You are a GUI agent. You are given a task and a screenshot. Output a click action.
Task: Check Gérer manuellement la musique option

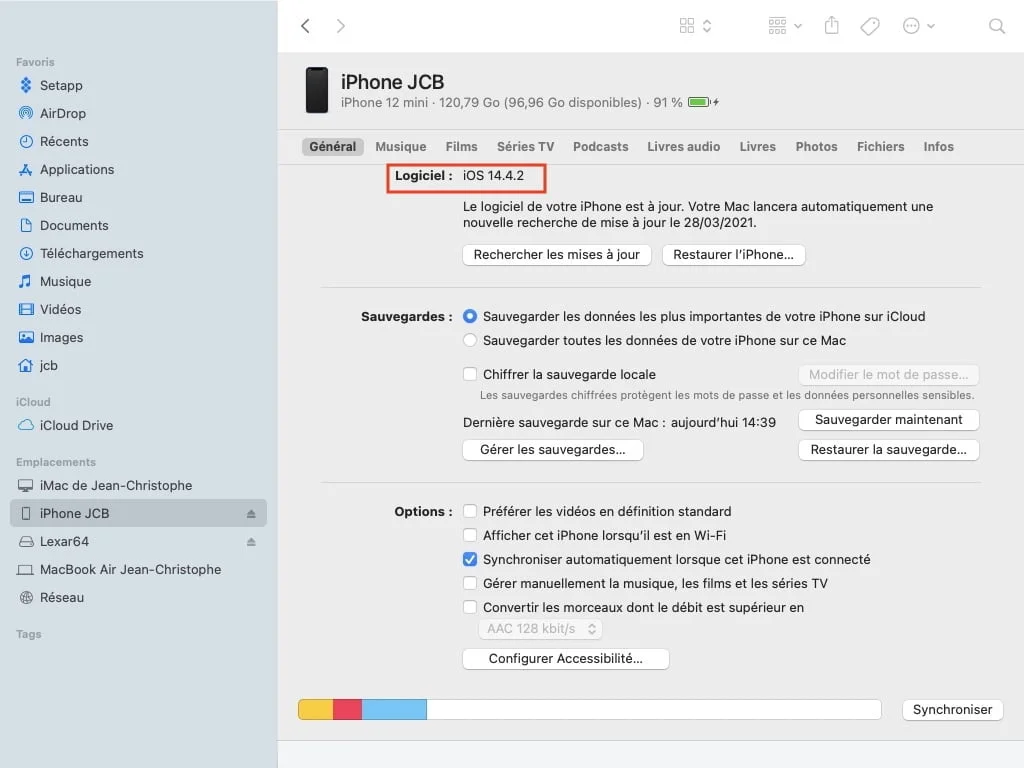470,584
